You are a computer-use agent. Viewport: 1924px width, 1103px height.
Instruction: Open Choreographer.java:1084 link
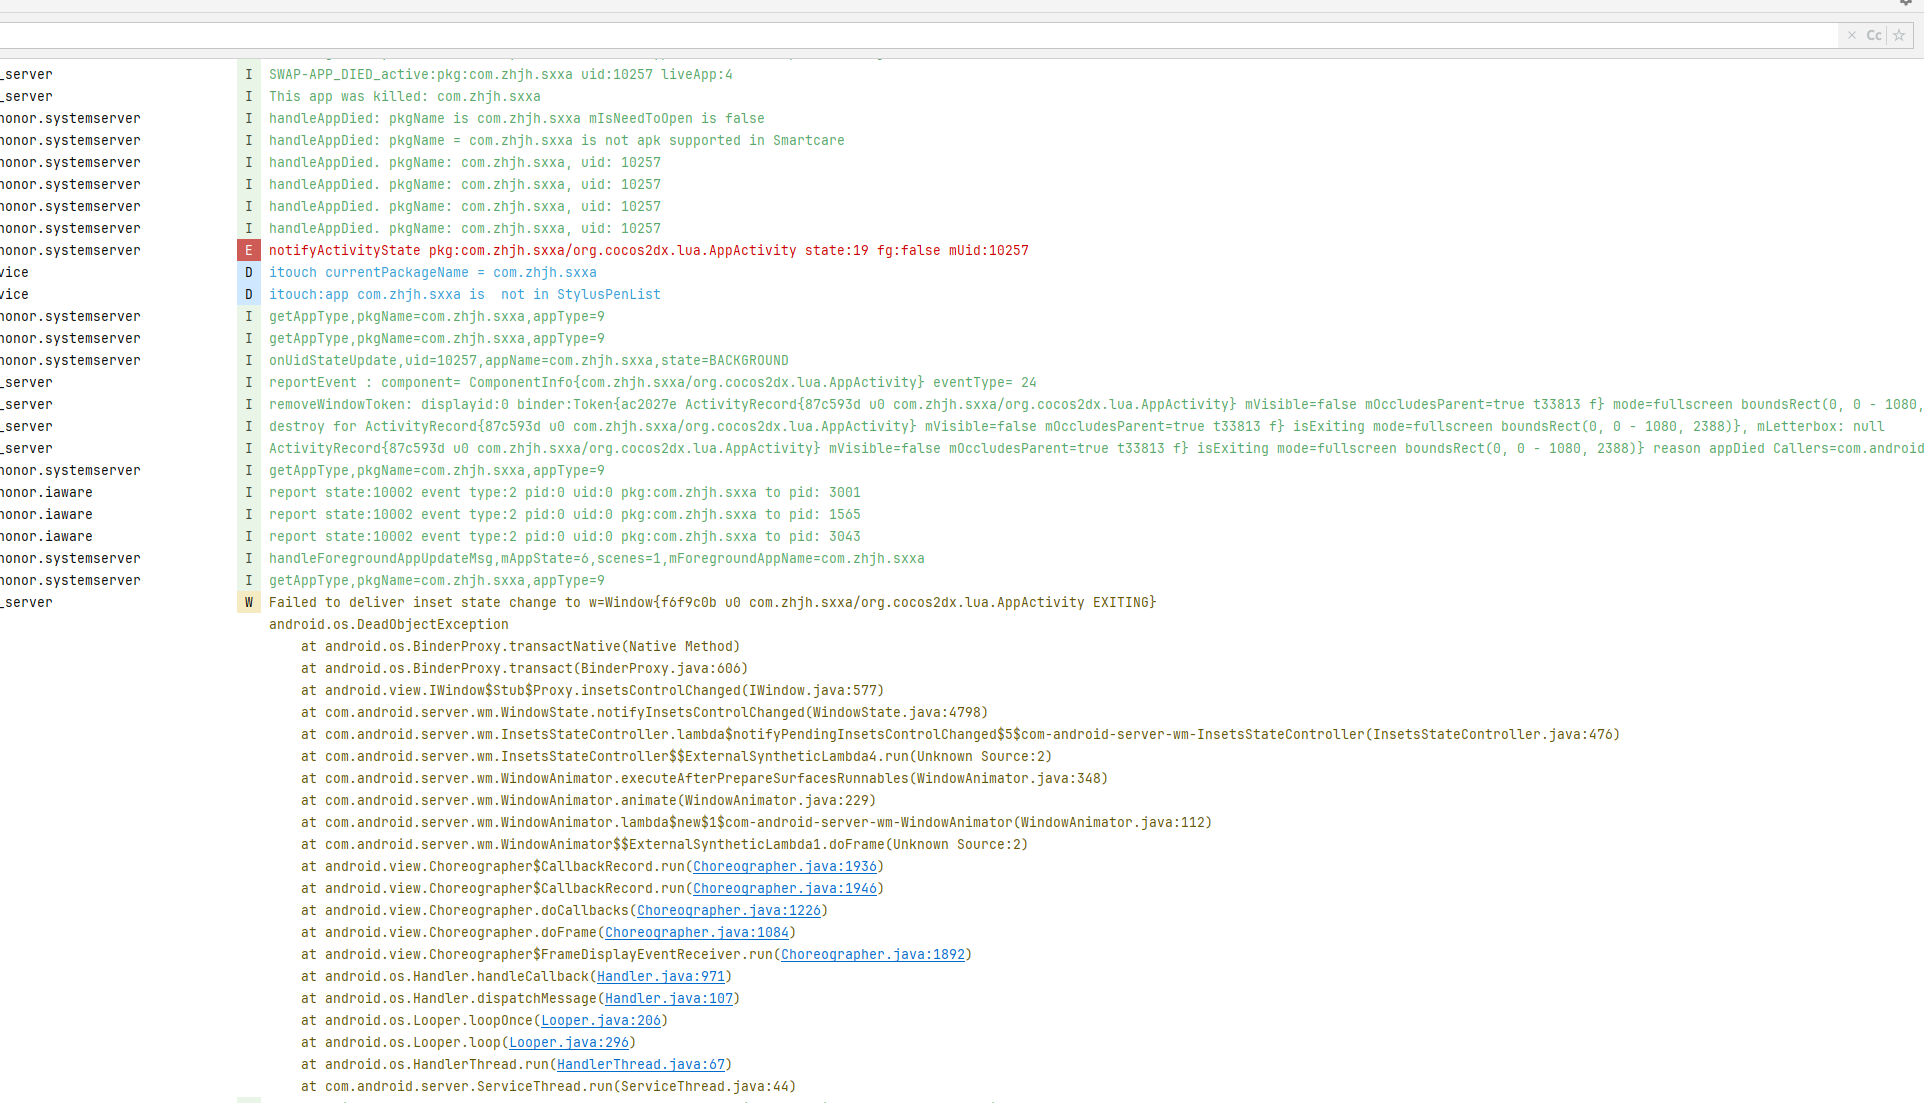tap(697, 933)
